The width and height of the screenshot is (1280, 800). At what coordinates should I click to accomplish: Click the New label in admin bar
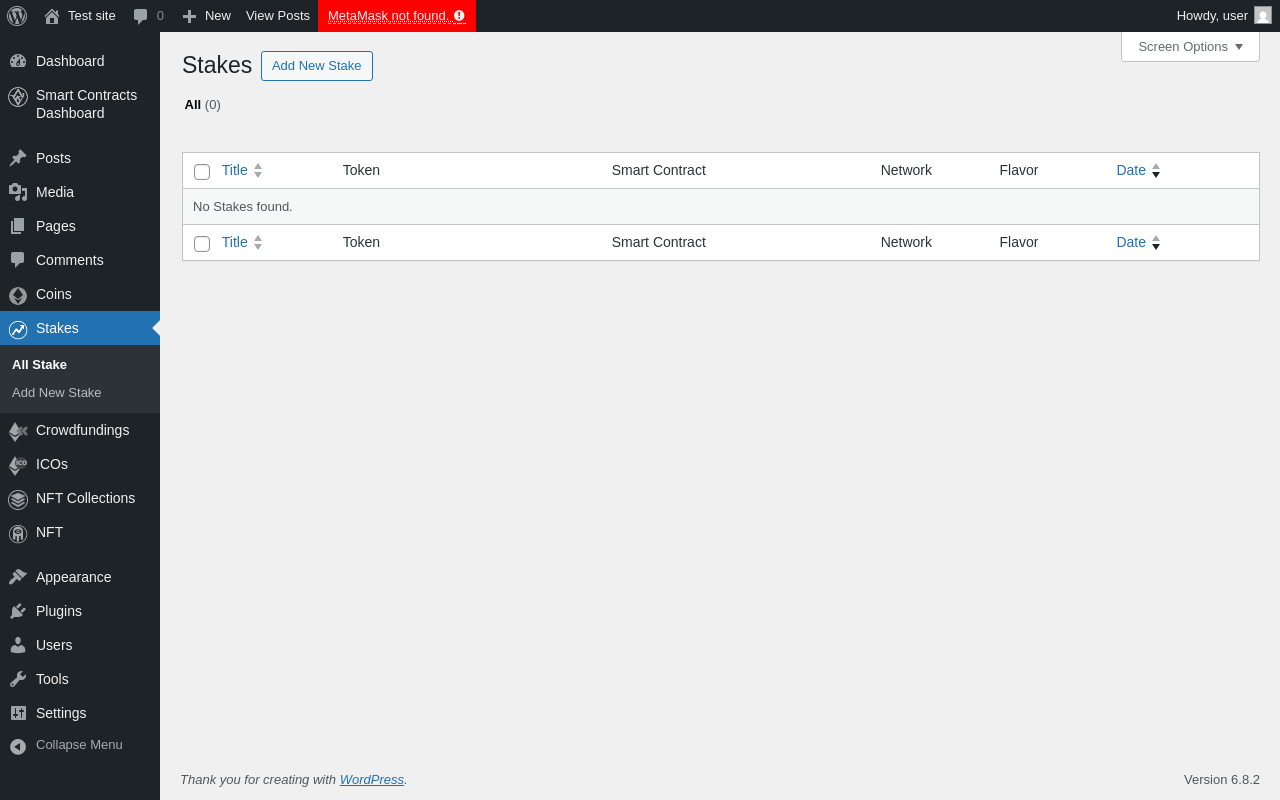pos(218,16)
